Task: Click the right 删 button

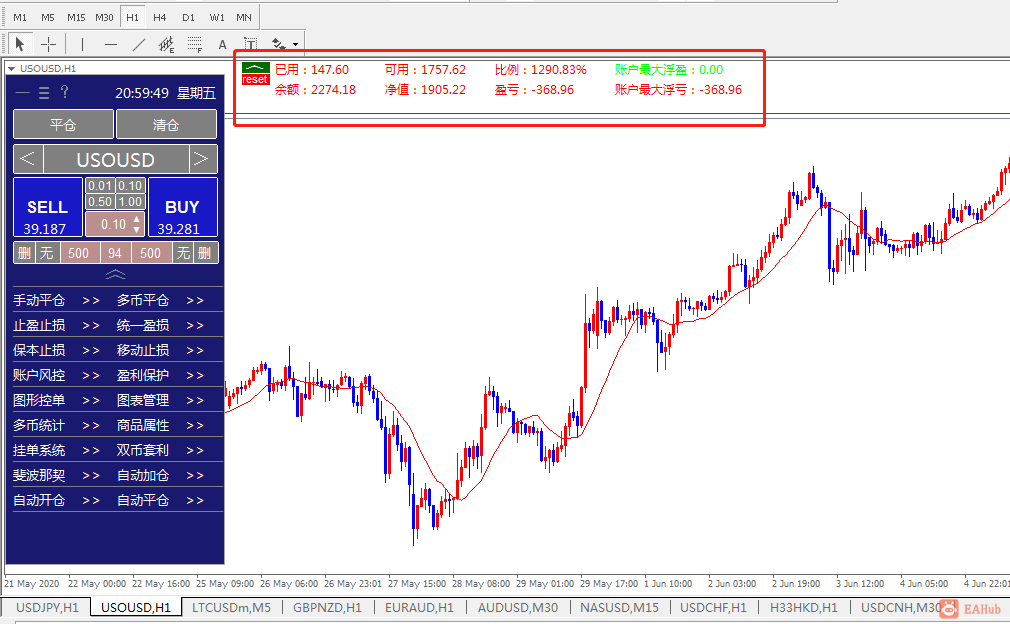Action: tap(205, 253)
